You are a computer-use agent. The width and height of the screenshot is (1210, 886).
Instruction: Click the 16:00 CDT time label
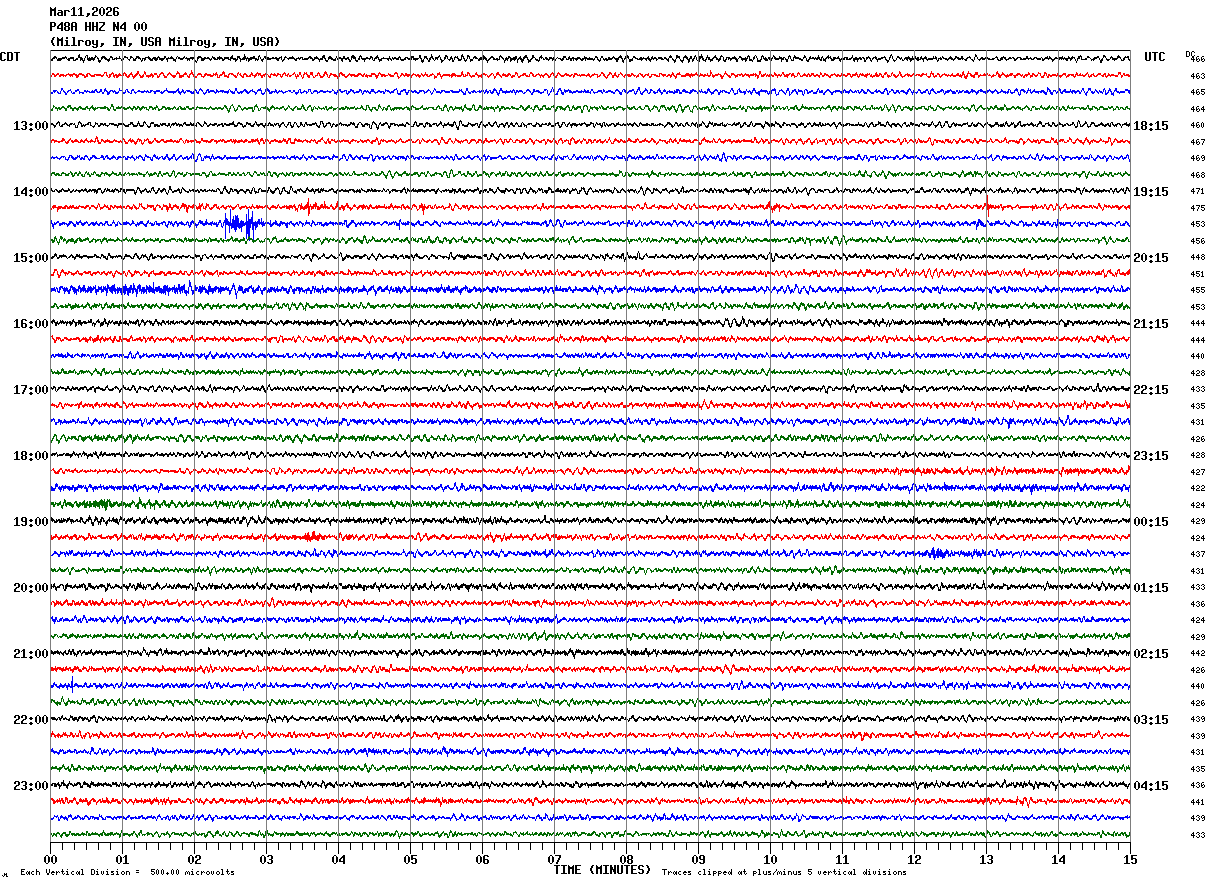(x=31, y=324)
